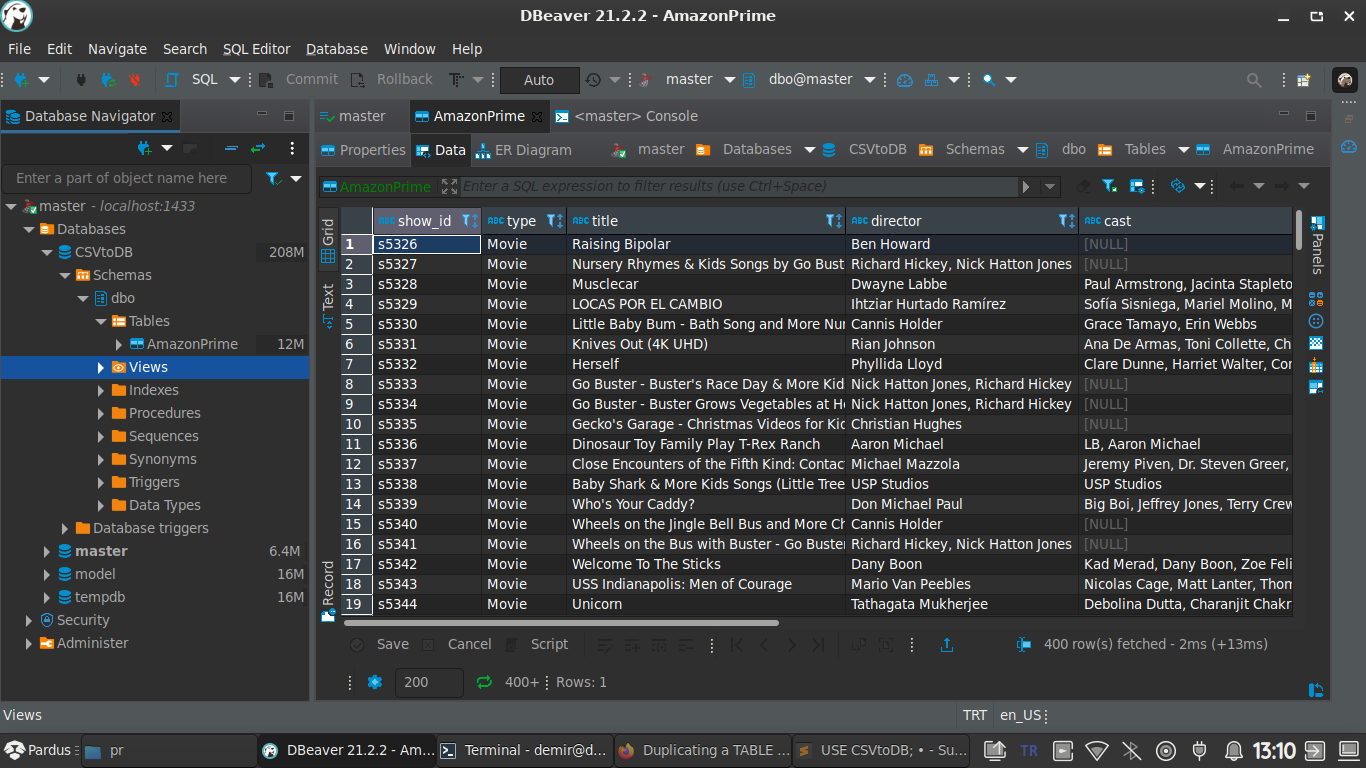Click the blue settings gear beside fetch size
The width and height of the screenshot is (1366, 768).
375,682
